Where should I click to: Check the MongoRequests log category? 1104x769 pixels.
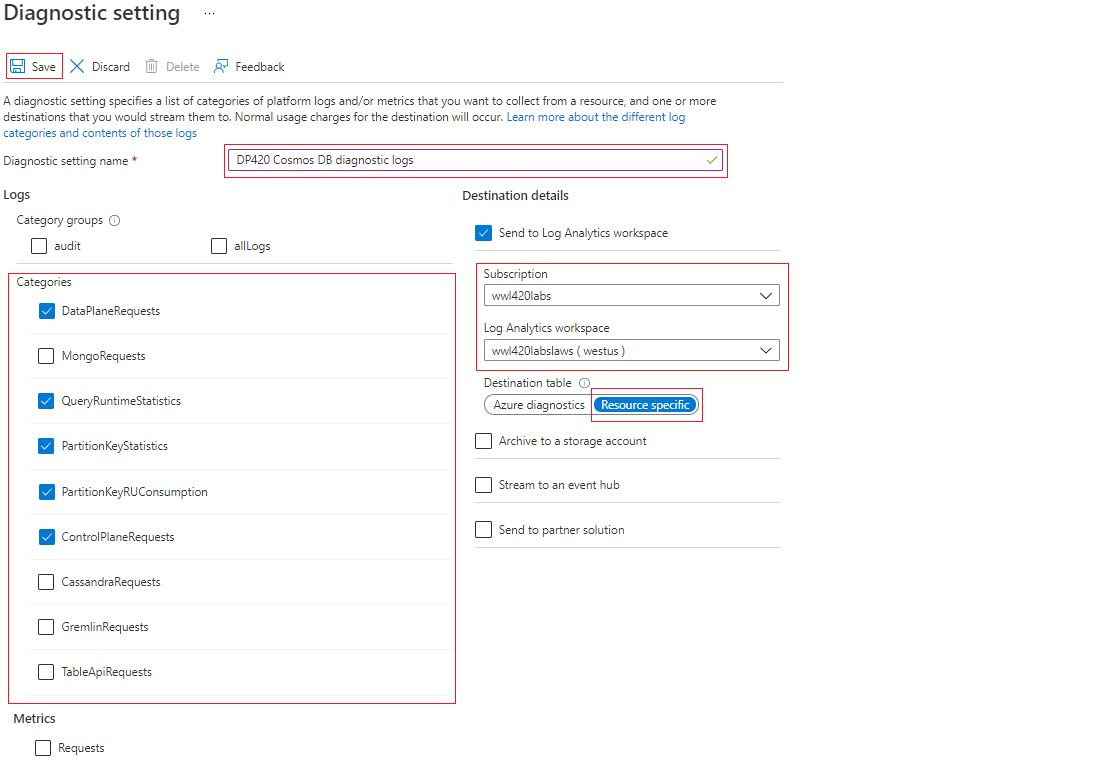coord(46,356)
